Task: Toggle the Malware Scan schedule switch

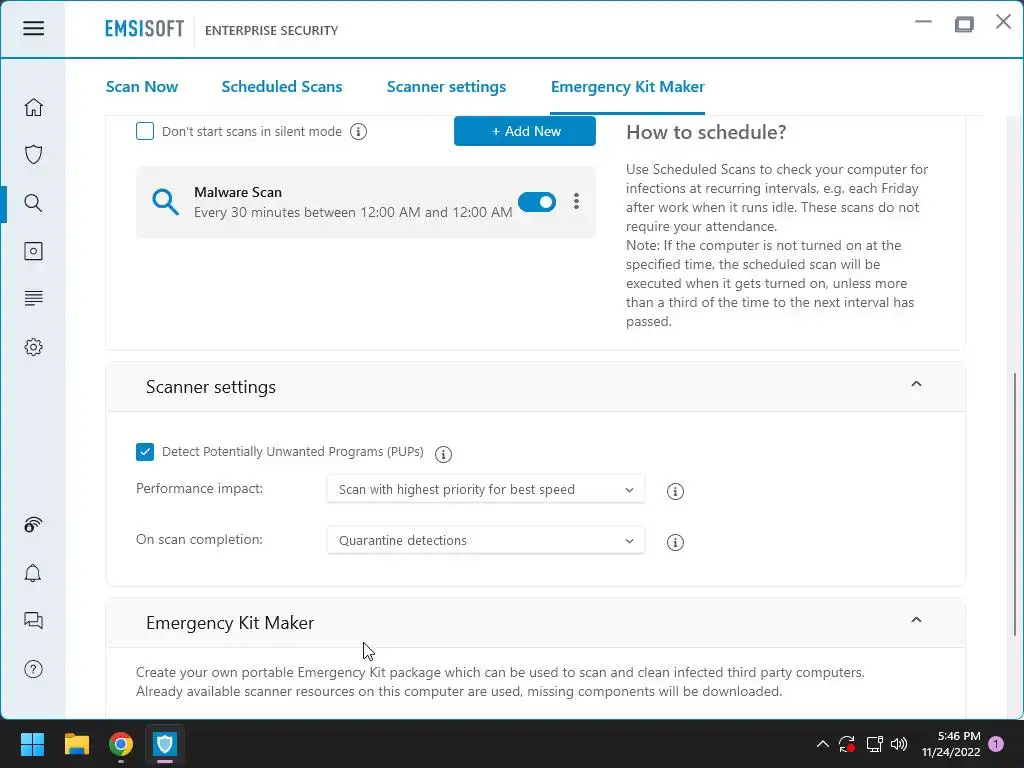Action: 537,202
